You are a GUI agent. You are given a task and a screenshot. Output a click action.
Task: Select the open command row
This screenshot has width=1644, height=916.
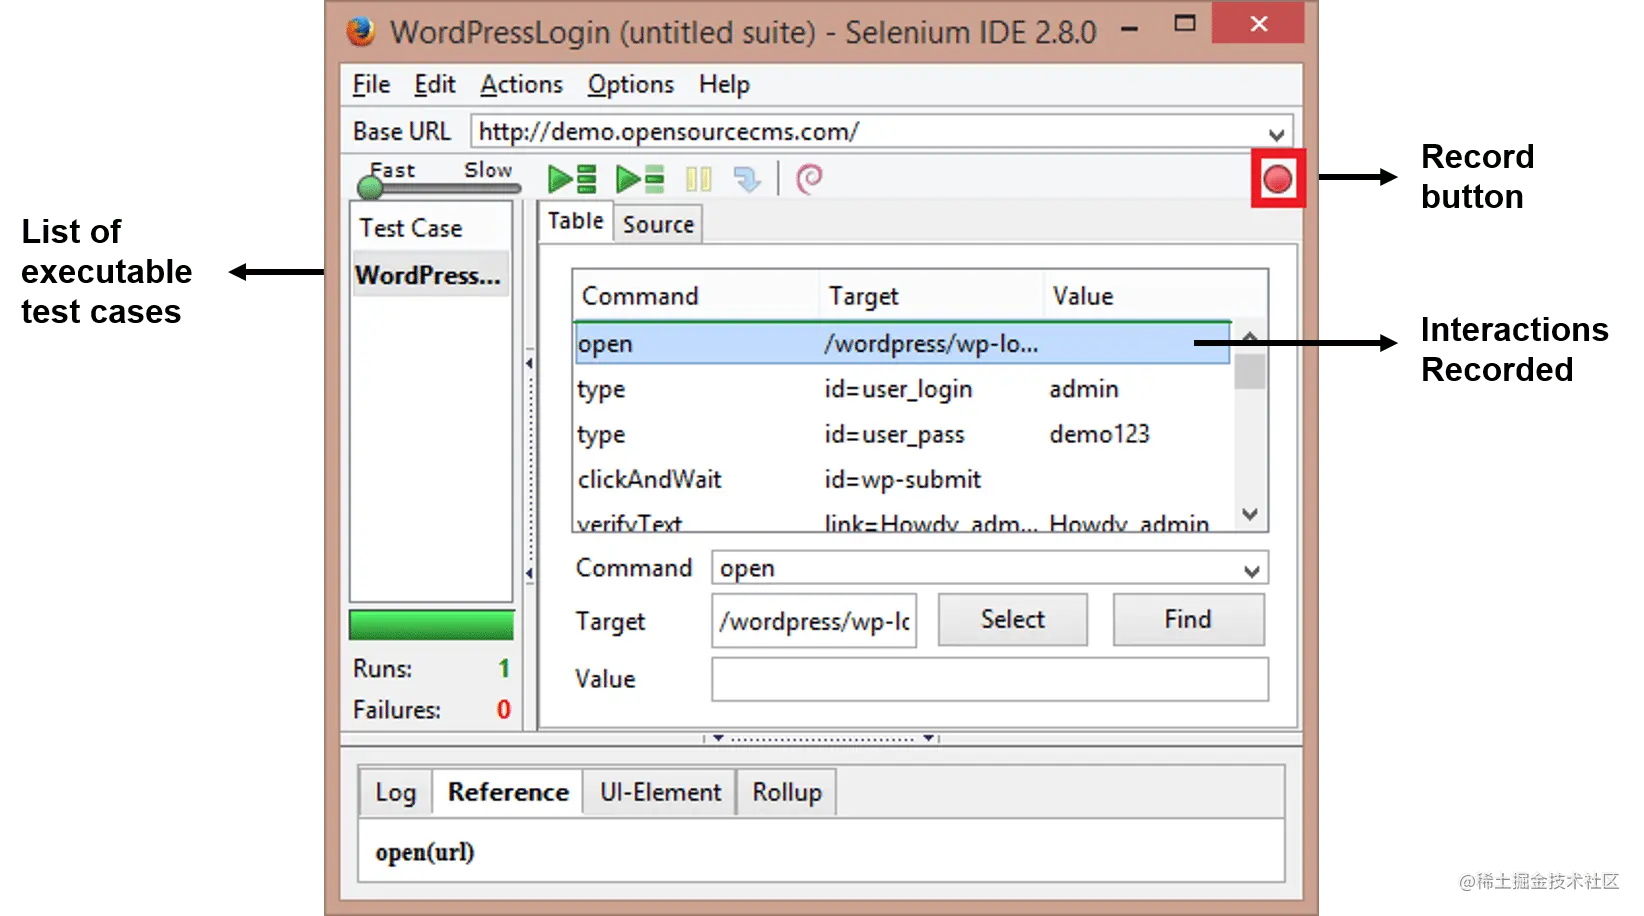[902, 344]
